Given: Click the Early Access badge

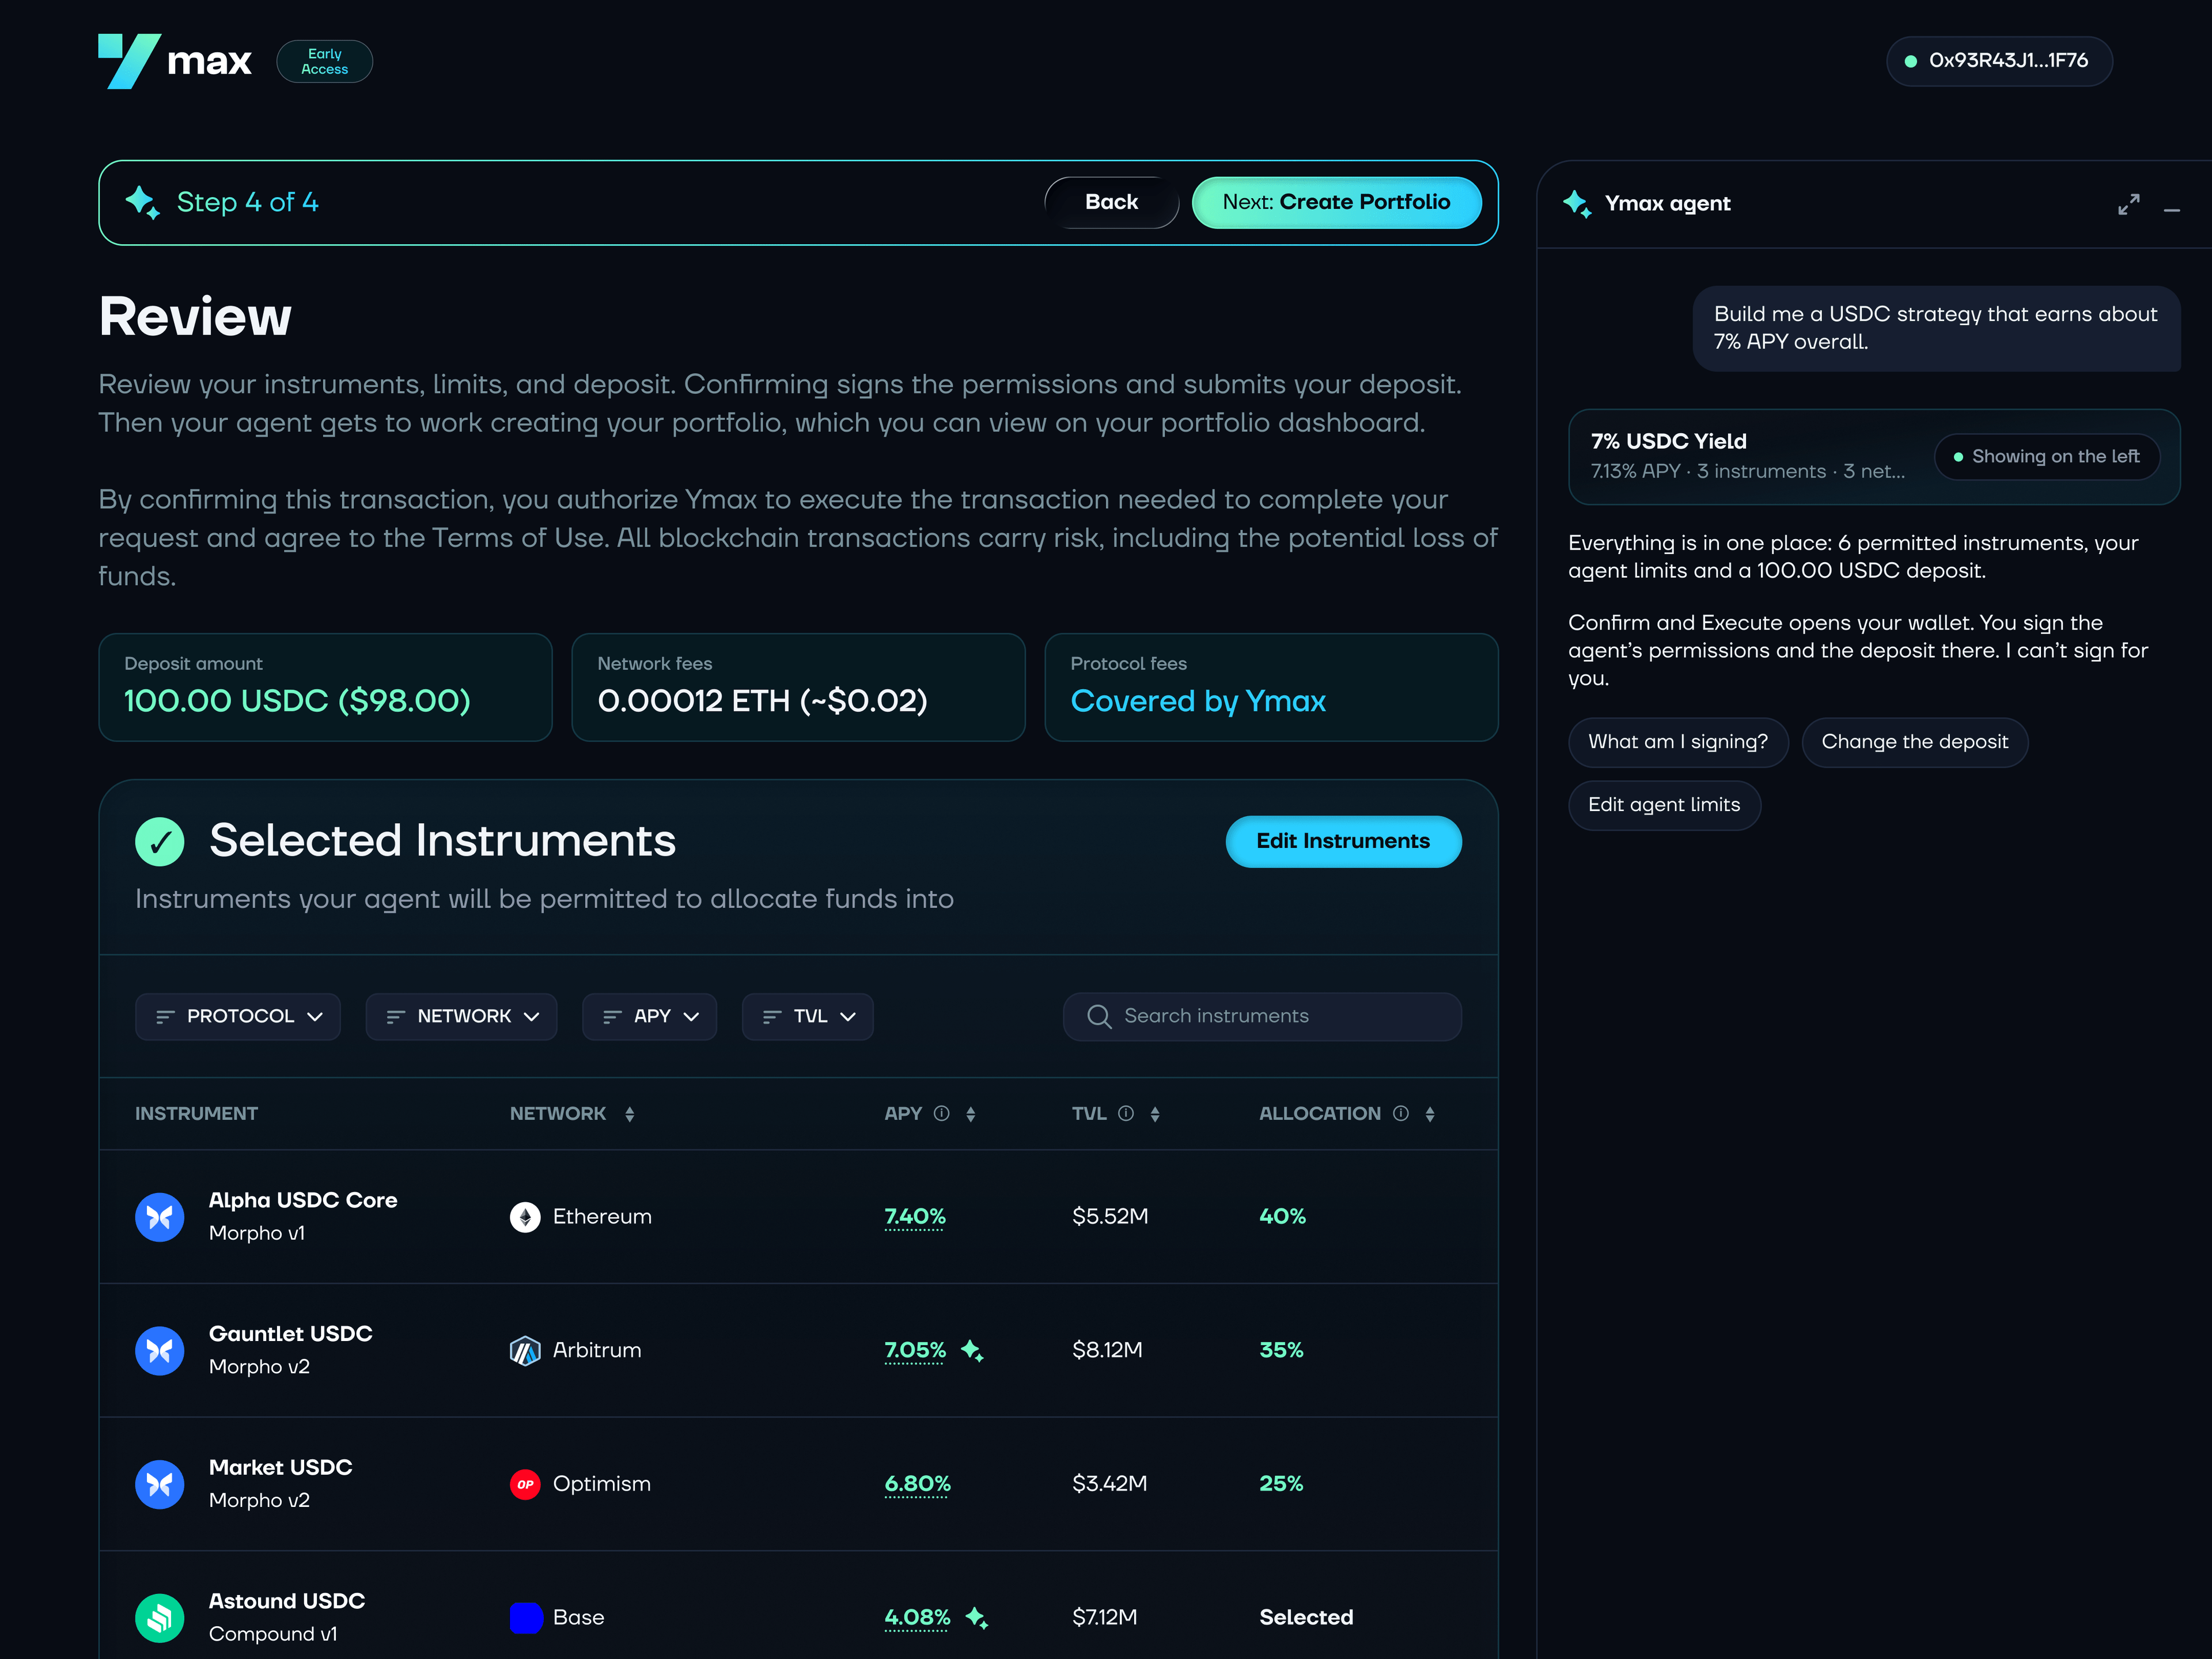Looking at the screenshot, I should point(324,61).
